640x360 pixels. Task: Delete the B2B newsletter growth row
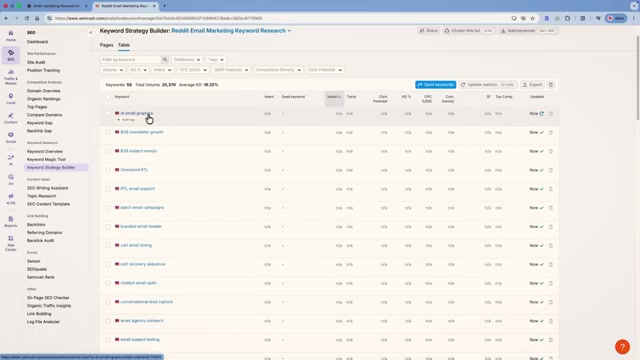click(x=551, y=132)
